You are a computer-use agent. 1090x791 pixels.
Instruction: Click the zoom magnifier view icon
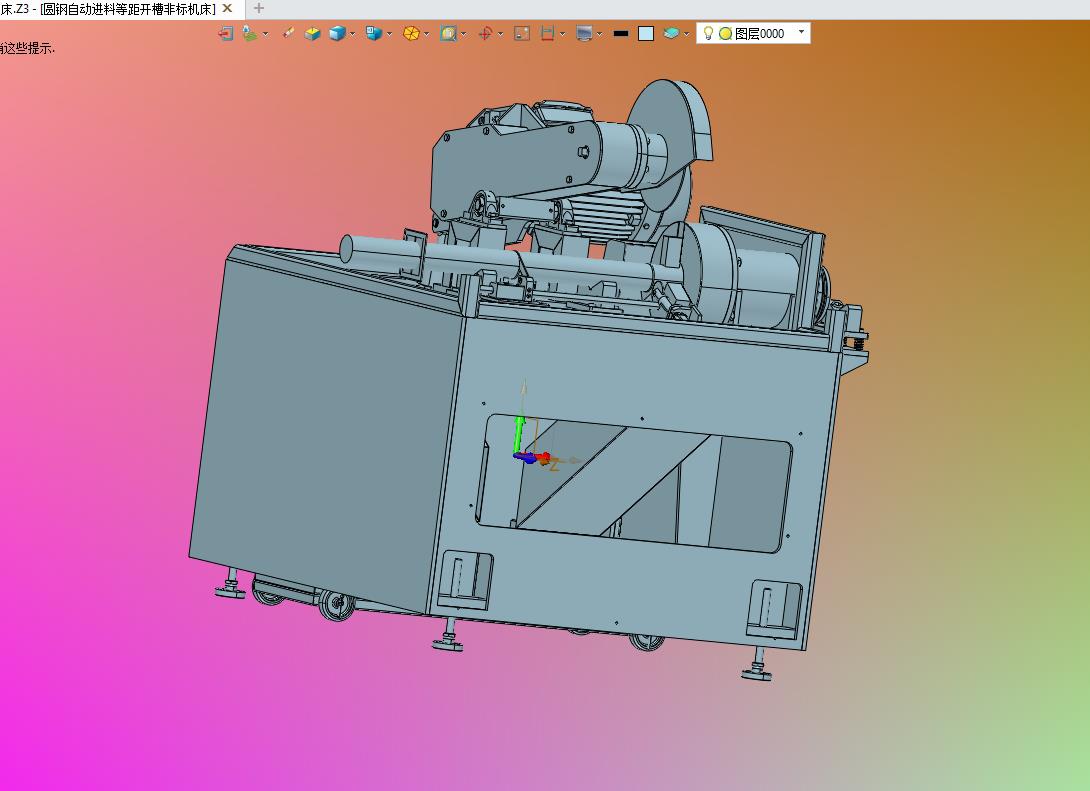(448, 33)
